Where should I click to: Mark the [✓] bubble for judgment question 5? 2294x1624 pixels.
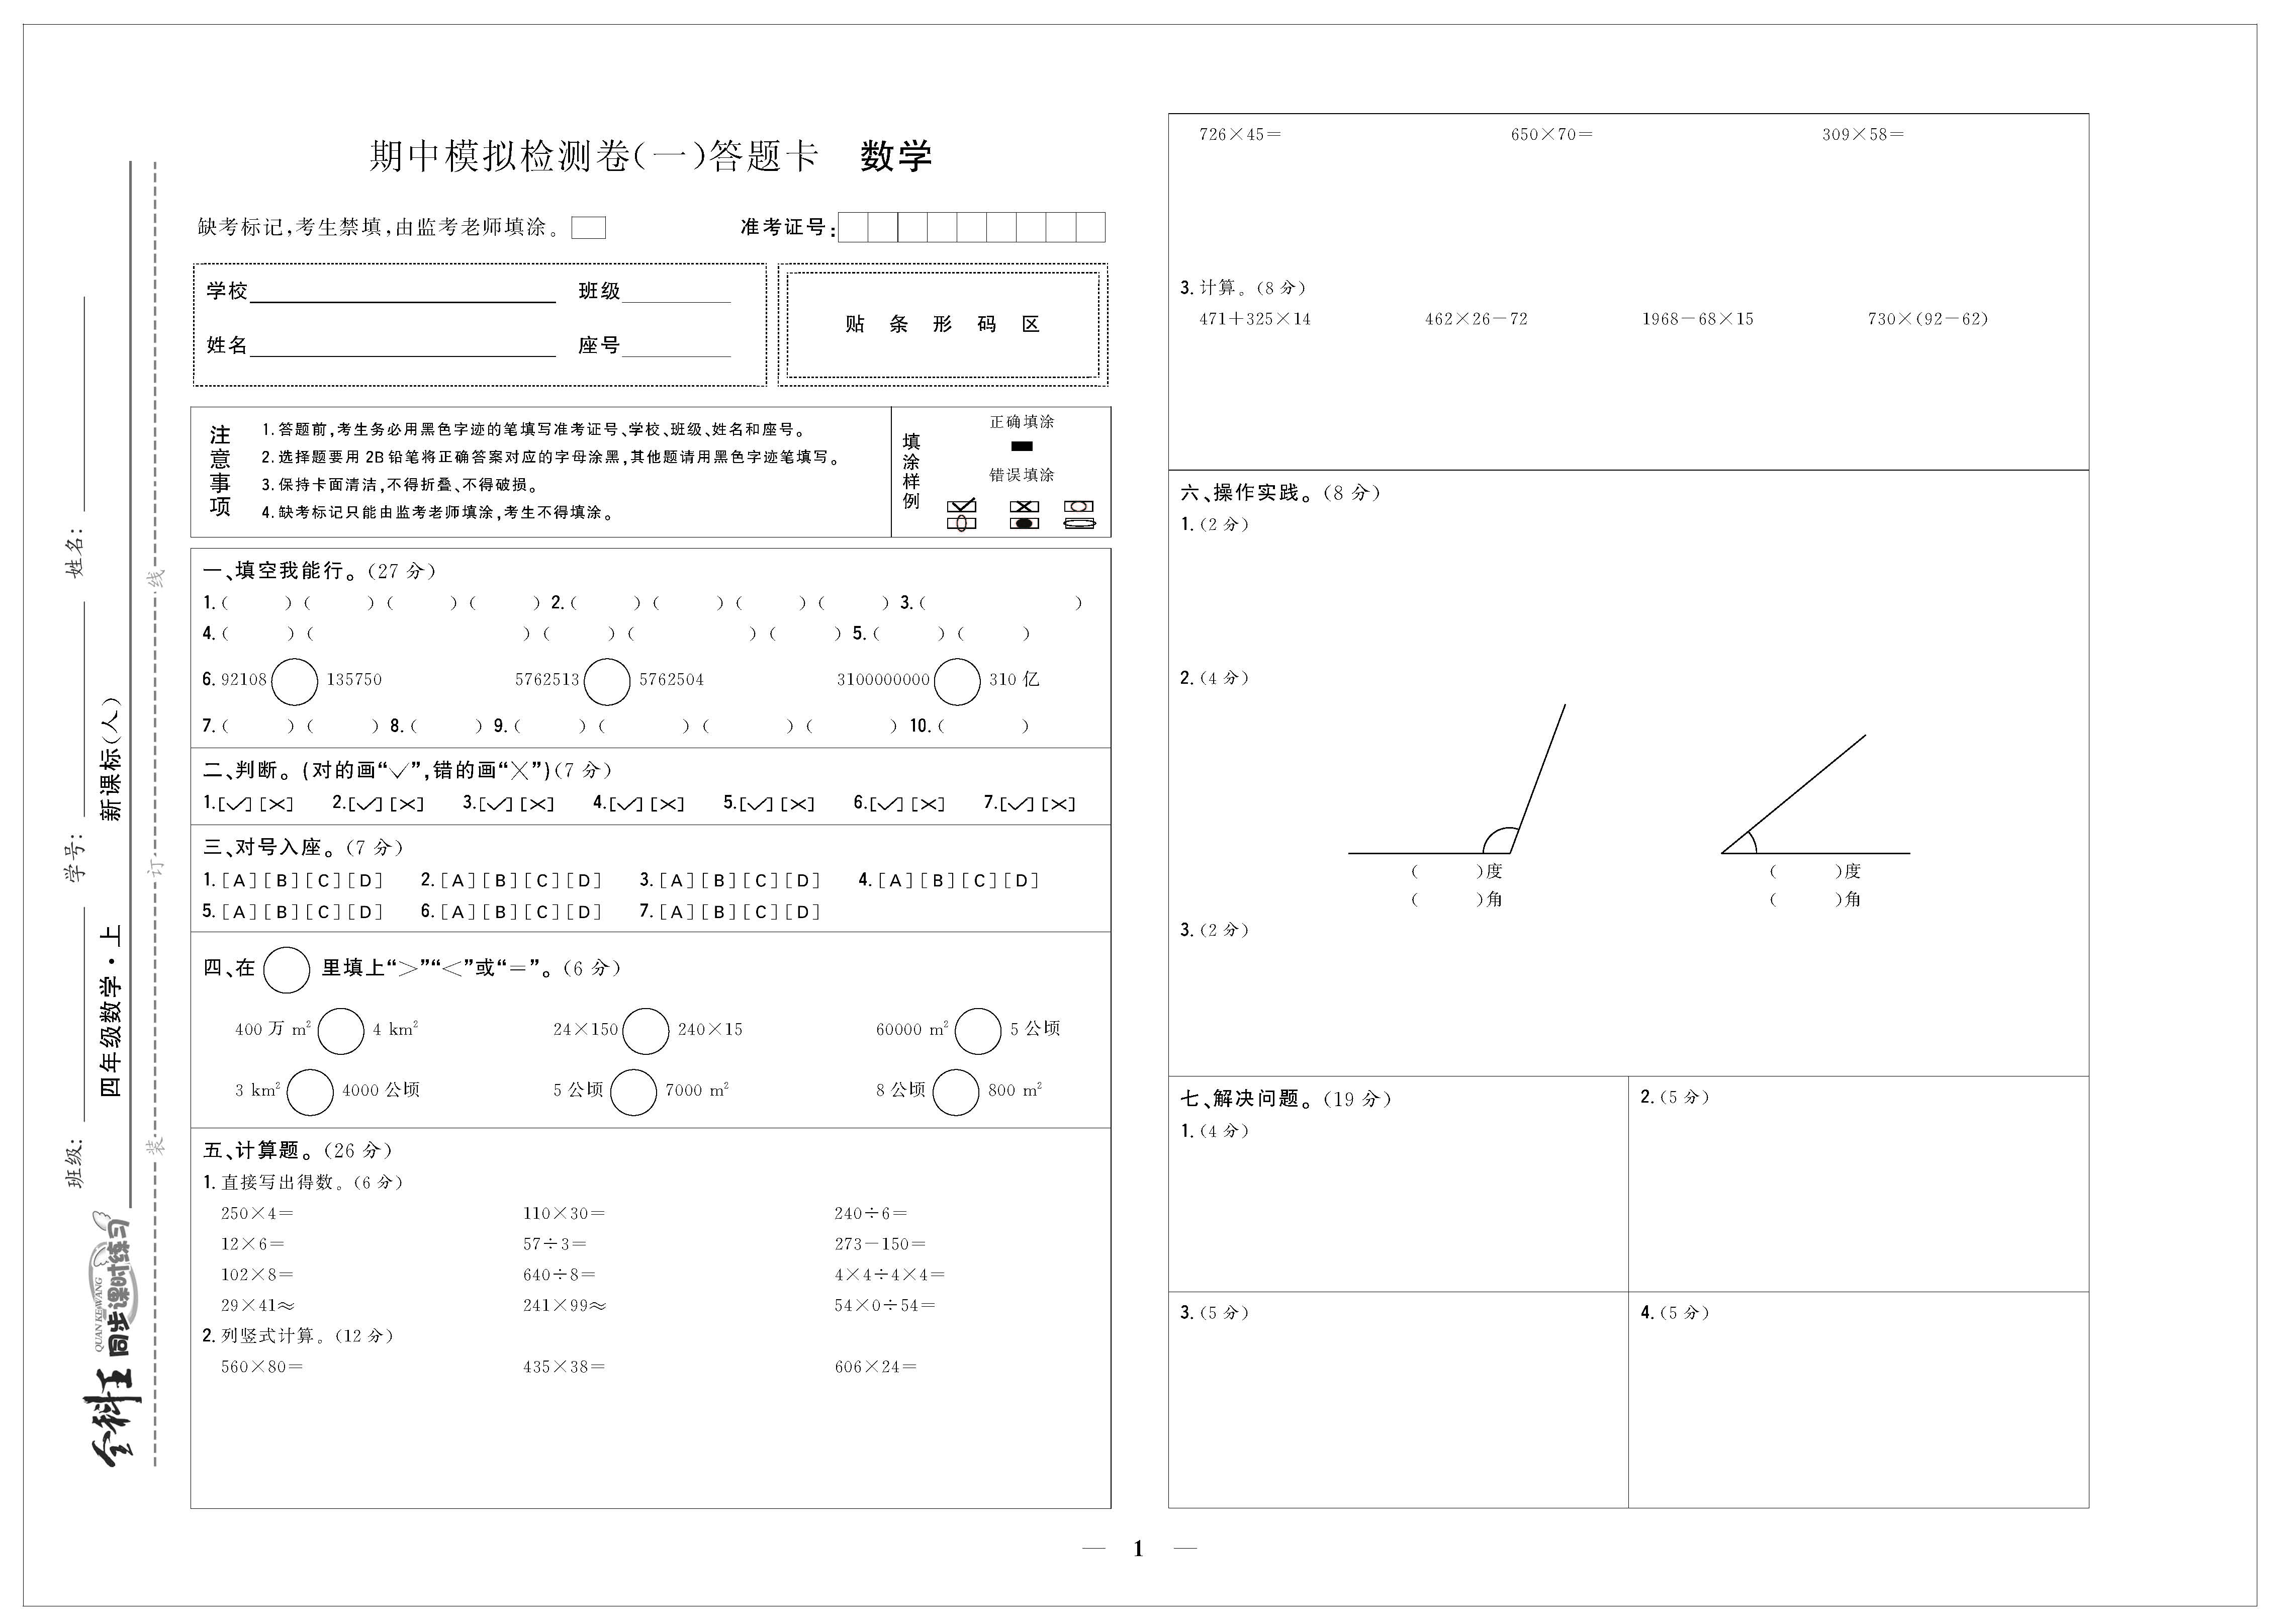pos(756,804)
